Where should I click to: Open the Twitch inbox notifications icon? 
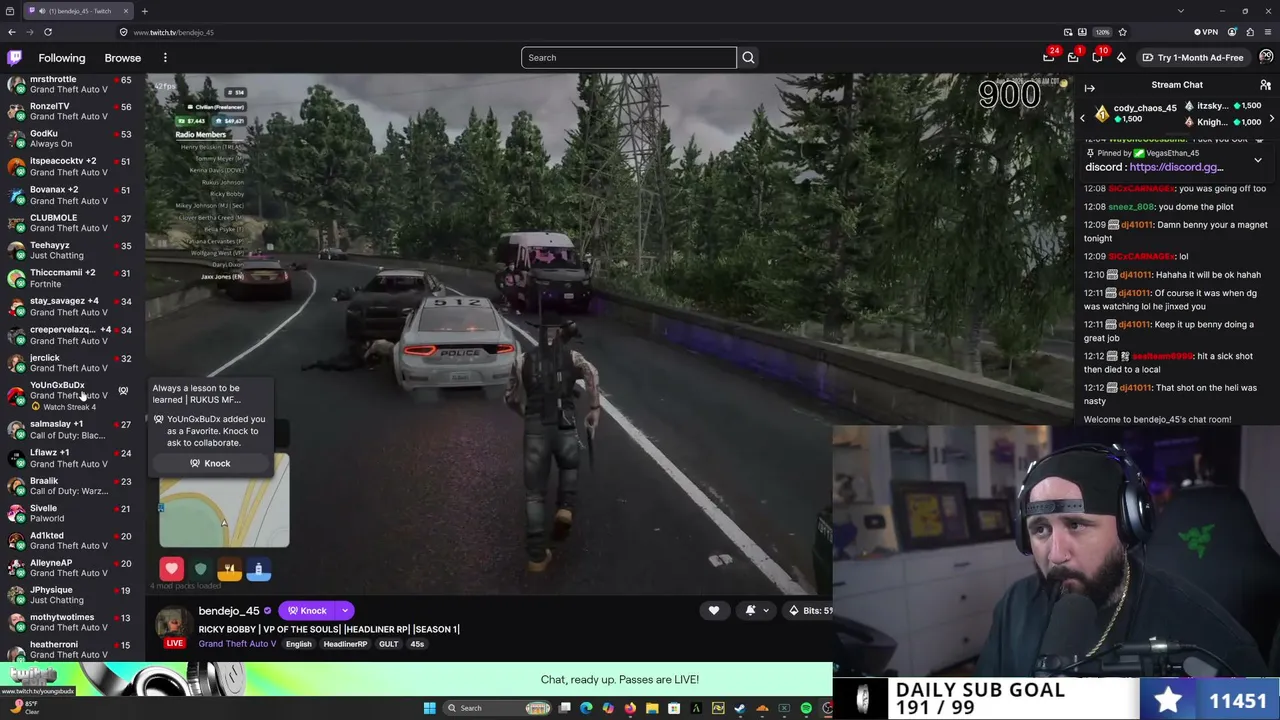pyautogui.click(x=1073, y=57)
